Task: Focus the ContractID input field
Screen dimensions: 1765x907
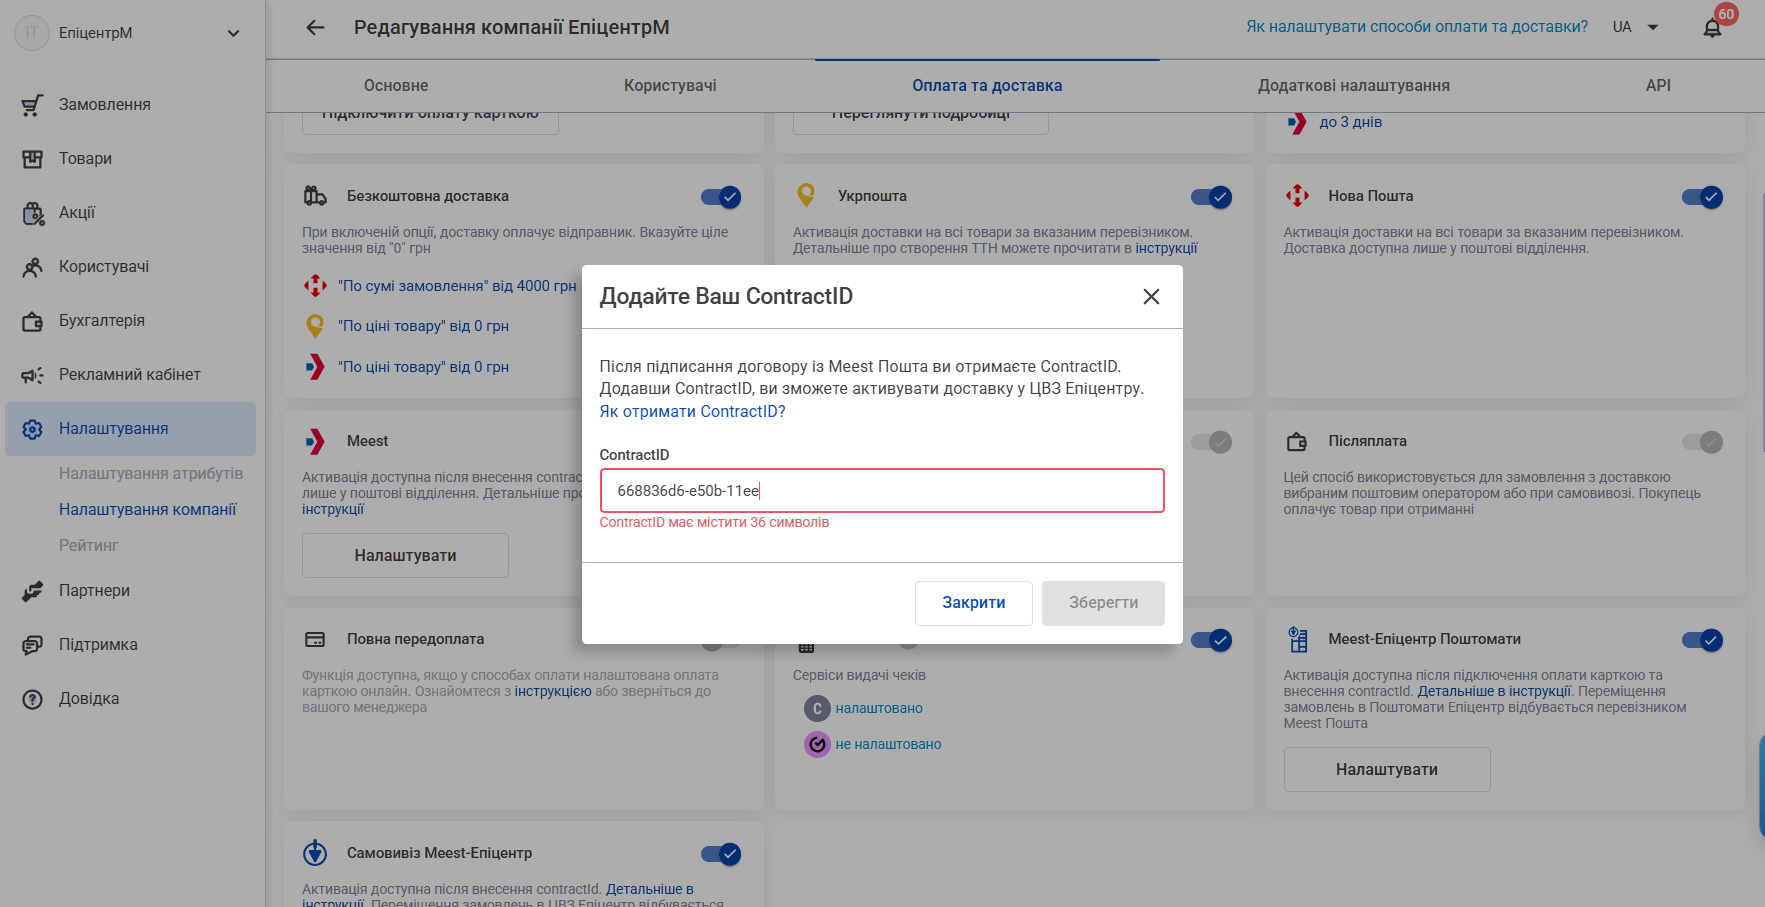Action: [882, 491]
